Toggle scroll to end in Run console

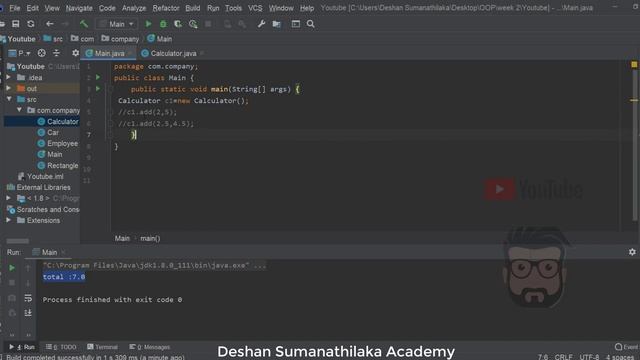coord(28,313)
